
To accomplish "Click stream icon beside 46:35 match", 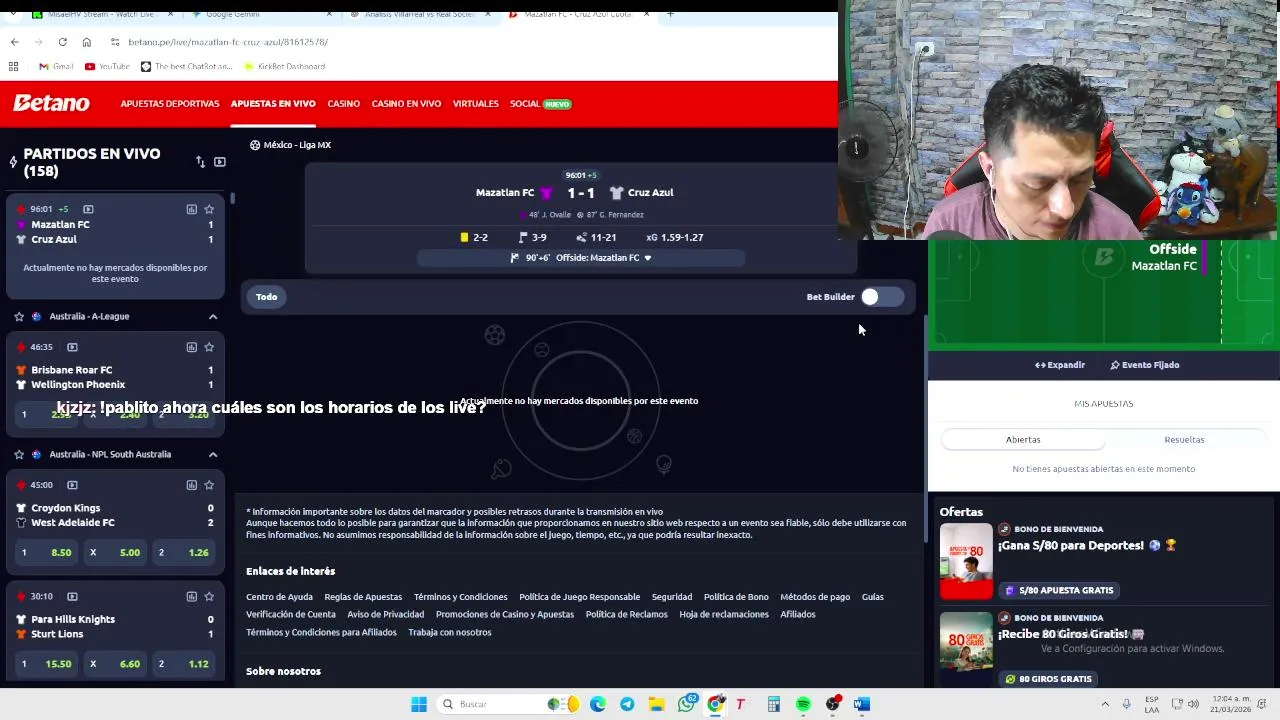I will pos(72,347).
